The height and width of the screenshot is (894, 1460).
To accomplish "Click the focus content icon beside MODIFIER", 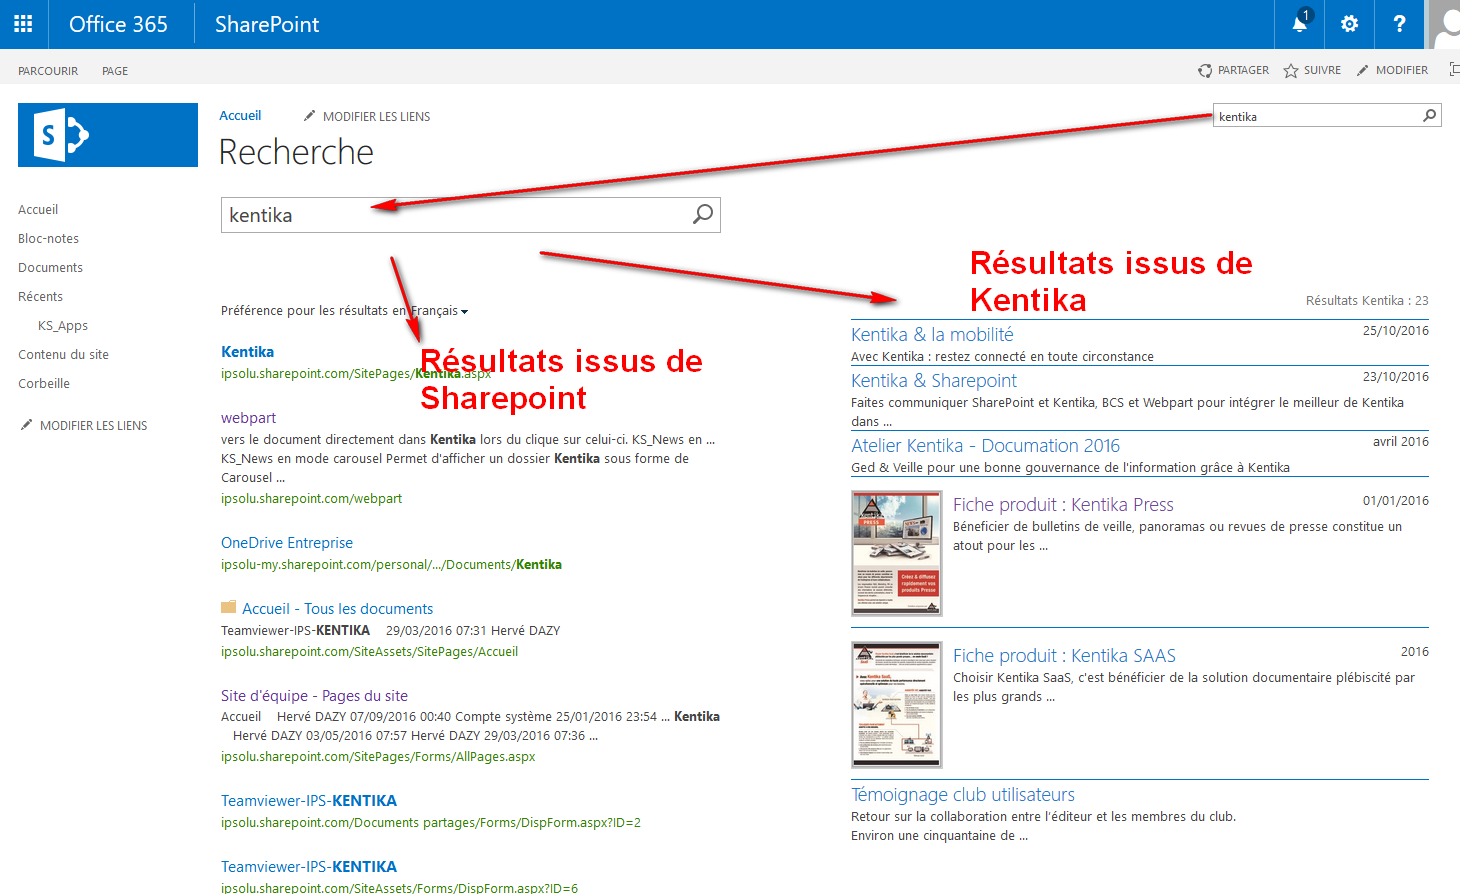I will point(1454,70).
